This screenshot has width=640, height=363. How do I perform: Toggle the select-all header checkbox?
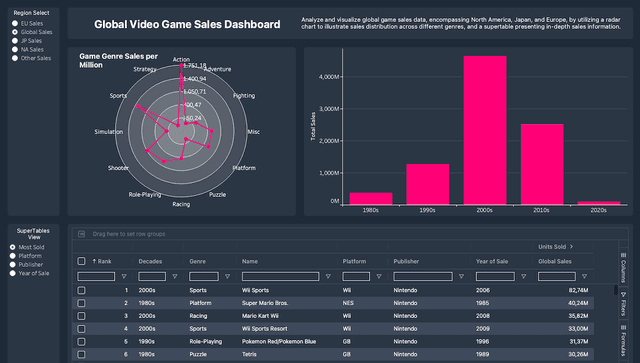[82, 261]
